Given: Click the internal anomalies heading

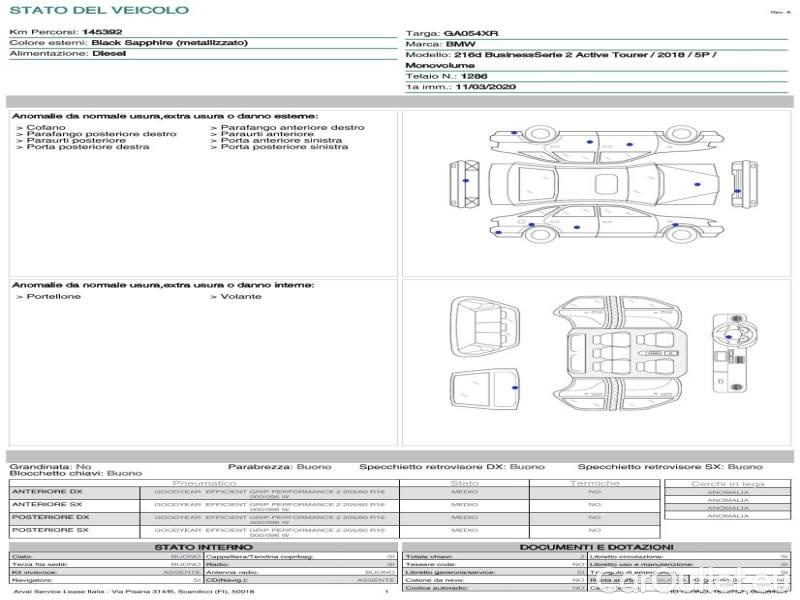Looking at the screenshot, I should coord(163,285).
